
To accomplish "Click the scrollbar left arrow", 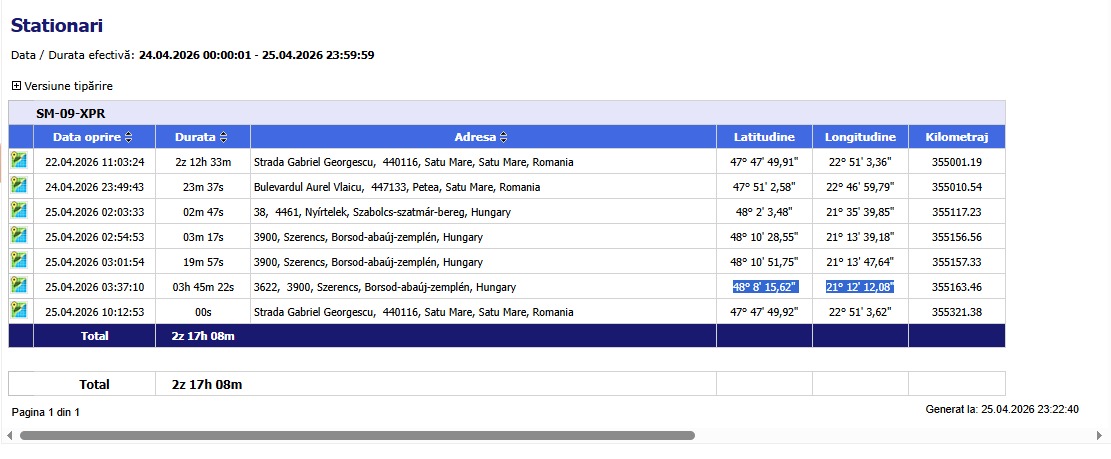I will pyautogui.click(x=9, y=436).
